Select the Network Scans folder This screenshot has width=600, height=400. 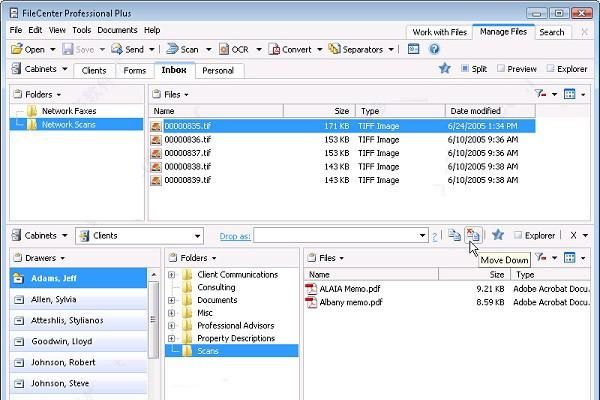point(77,124)
